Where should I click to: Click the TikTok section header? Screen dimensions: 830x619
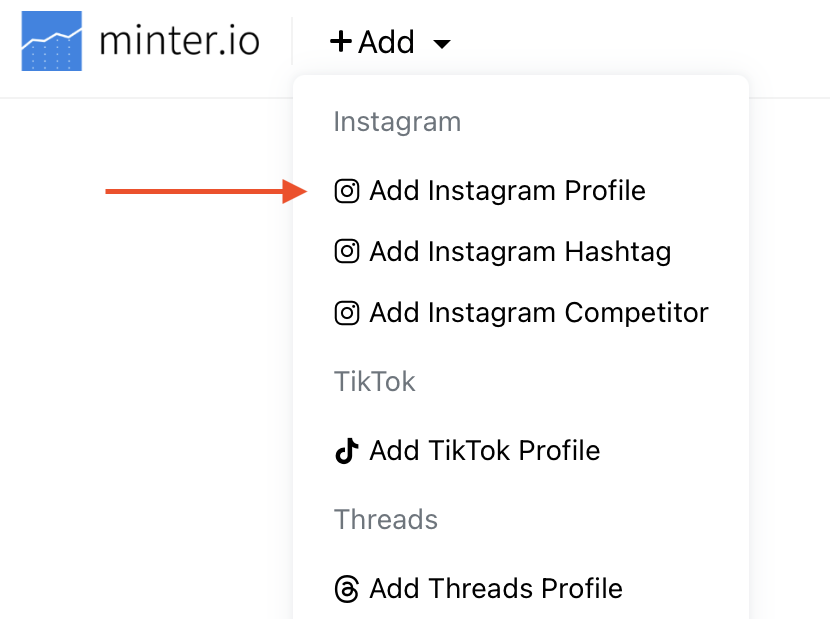point(374,381)
